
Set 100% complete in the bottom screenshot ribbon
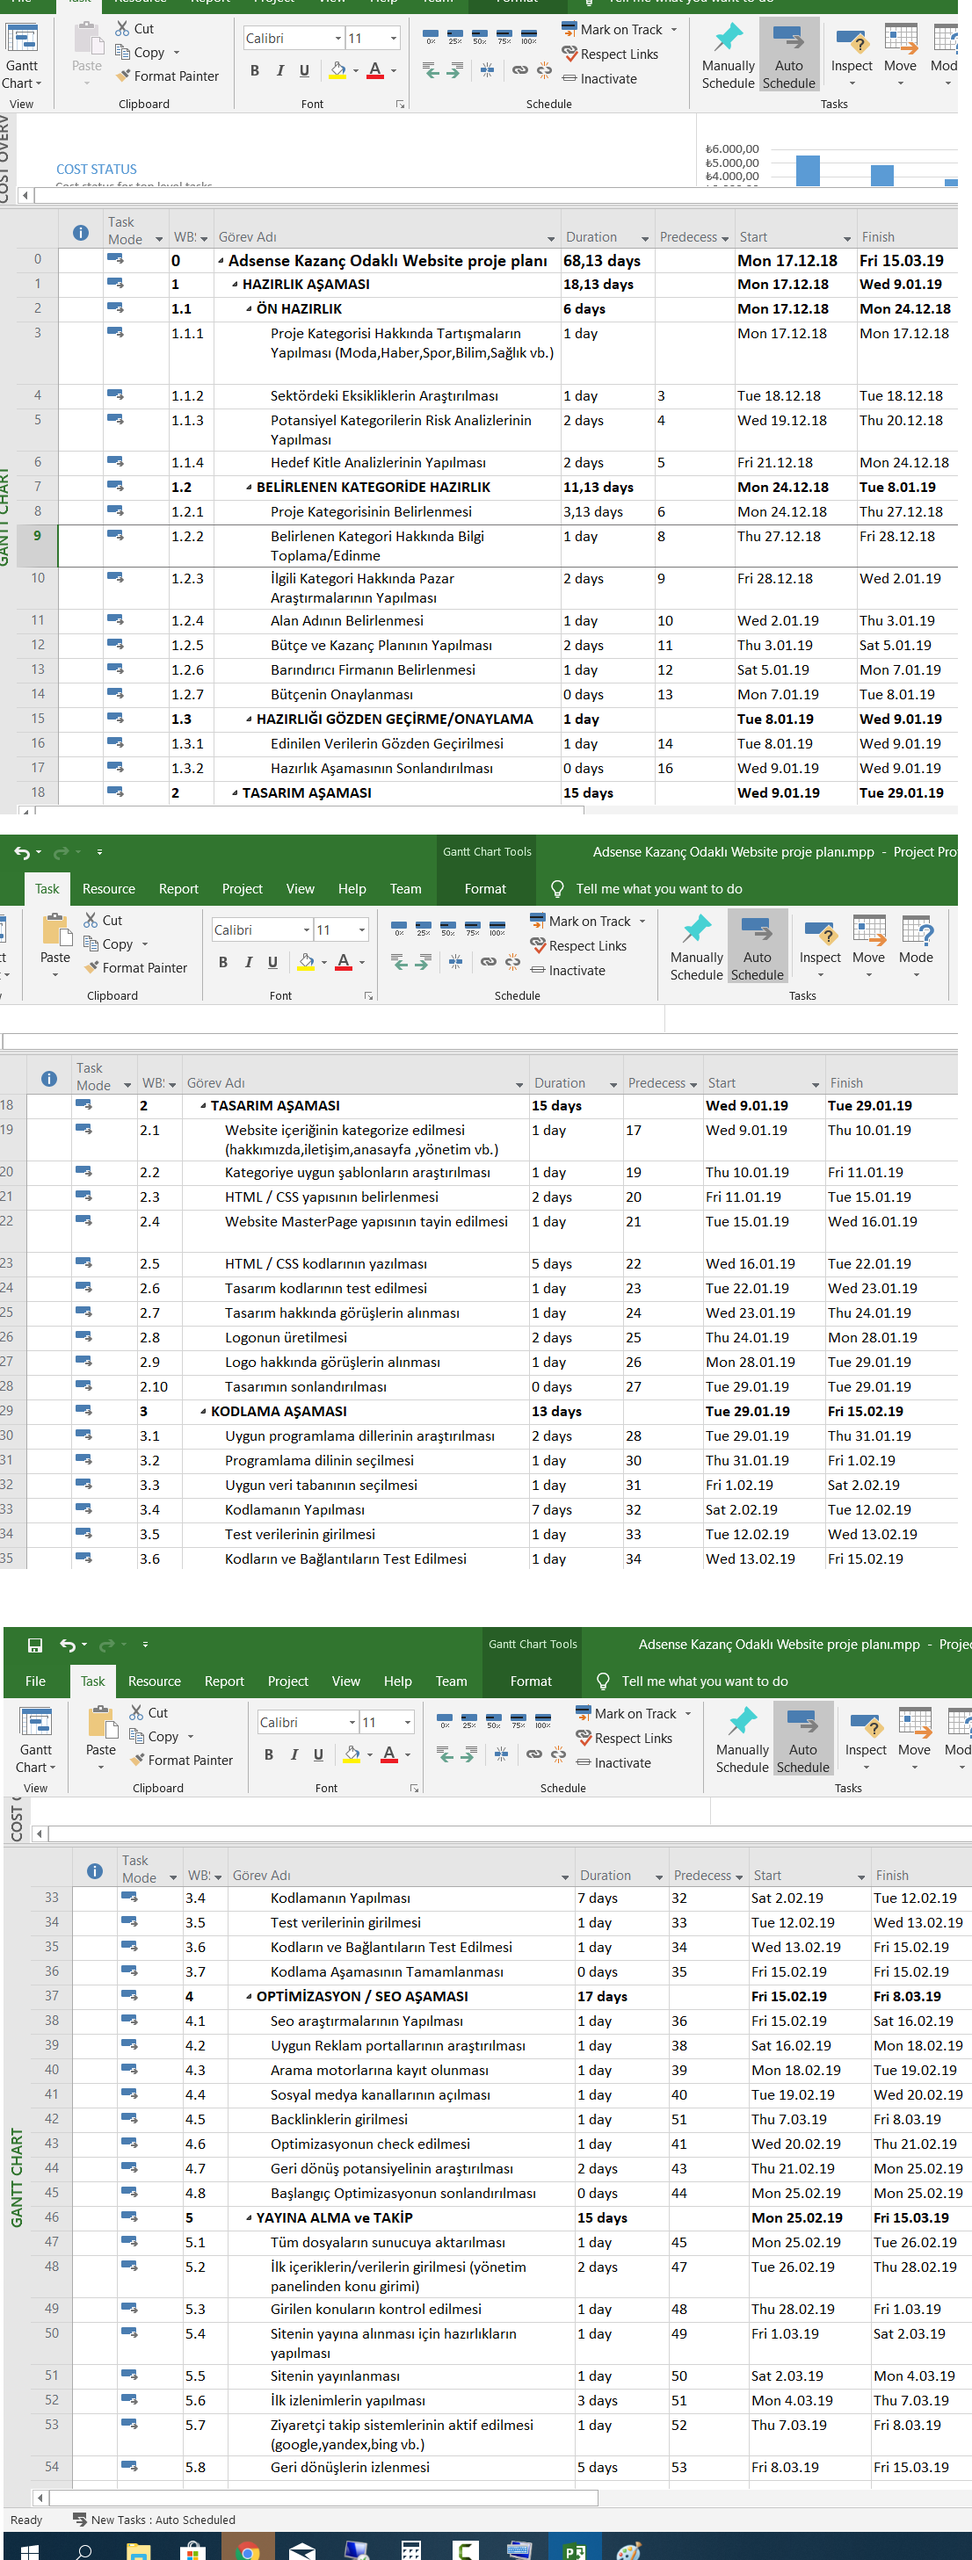coord(543,1721)
